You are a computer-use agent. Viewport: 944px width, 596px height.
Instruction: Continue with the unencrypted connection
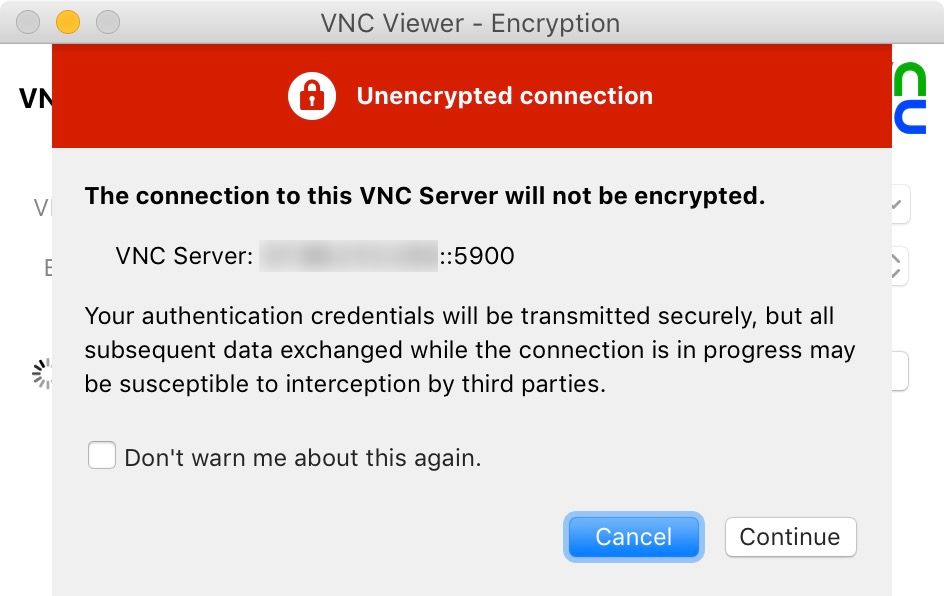790,536
